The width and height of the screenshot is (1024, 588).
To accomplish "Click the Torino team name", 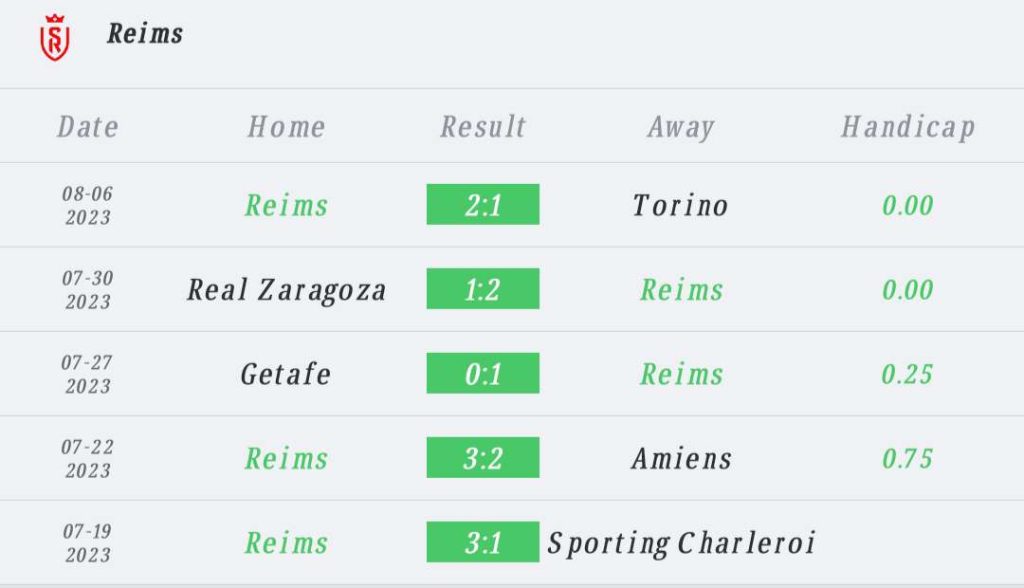I will 680,206.
